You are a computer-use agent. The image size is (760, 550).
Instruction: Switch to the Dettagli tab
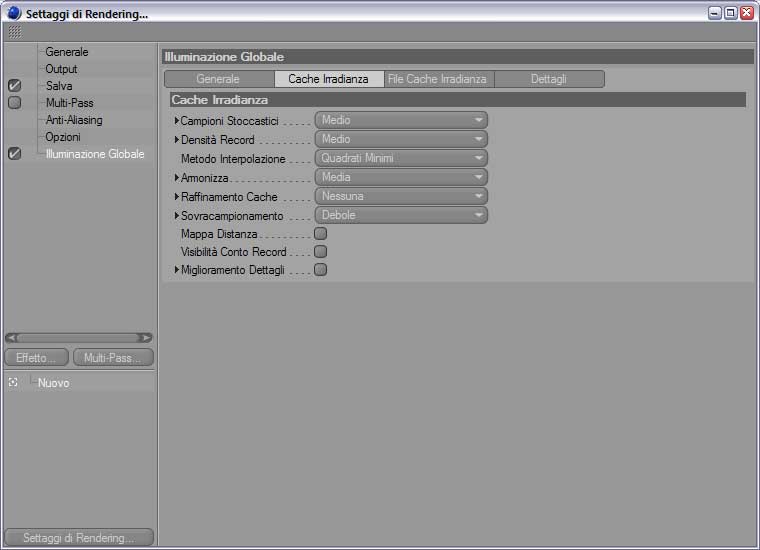[x=549, y=79]
